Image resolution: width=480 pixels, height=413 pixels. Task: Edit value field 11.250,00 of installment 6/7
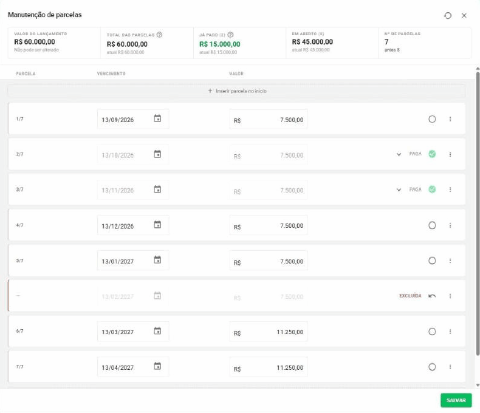268,332
